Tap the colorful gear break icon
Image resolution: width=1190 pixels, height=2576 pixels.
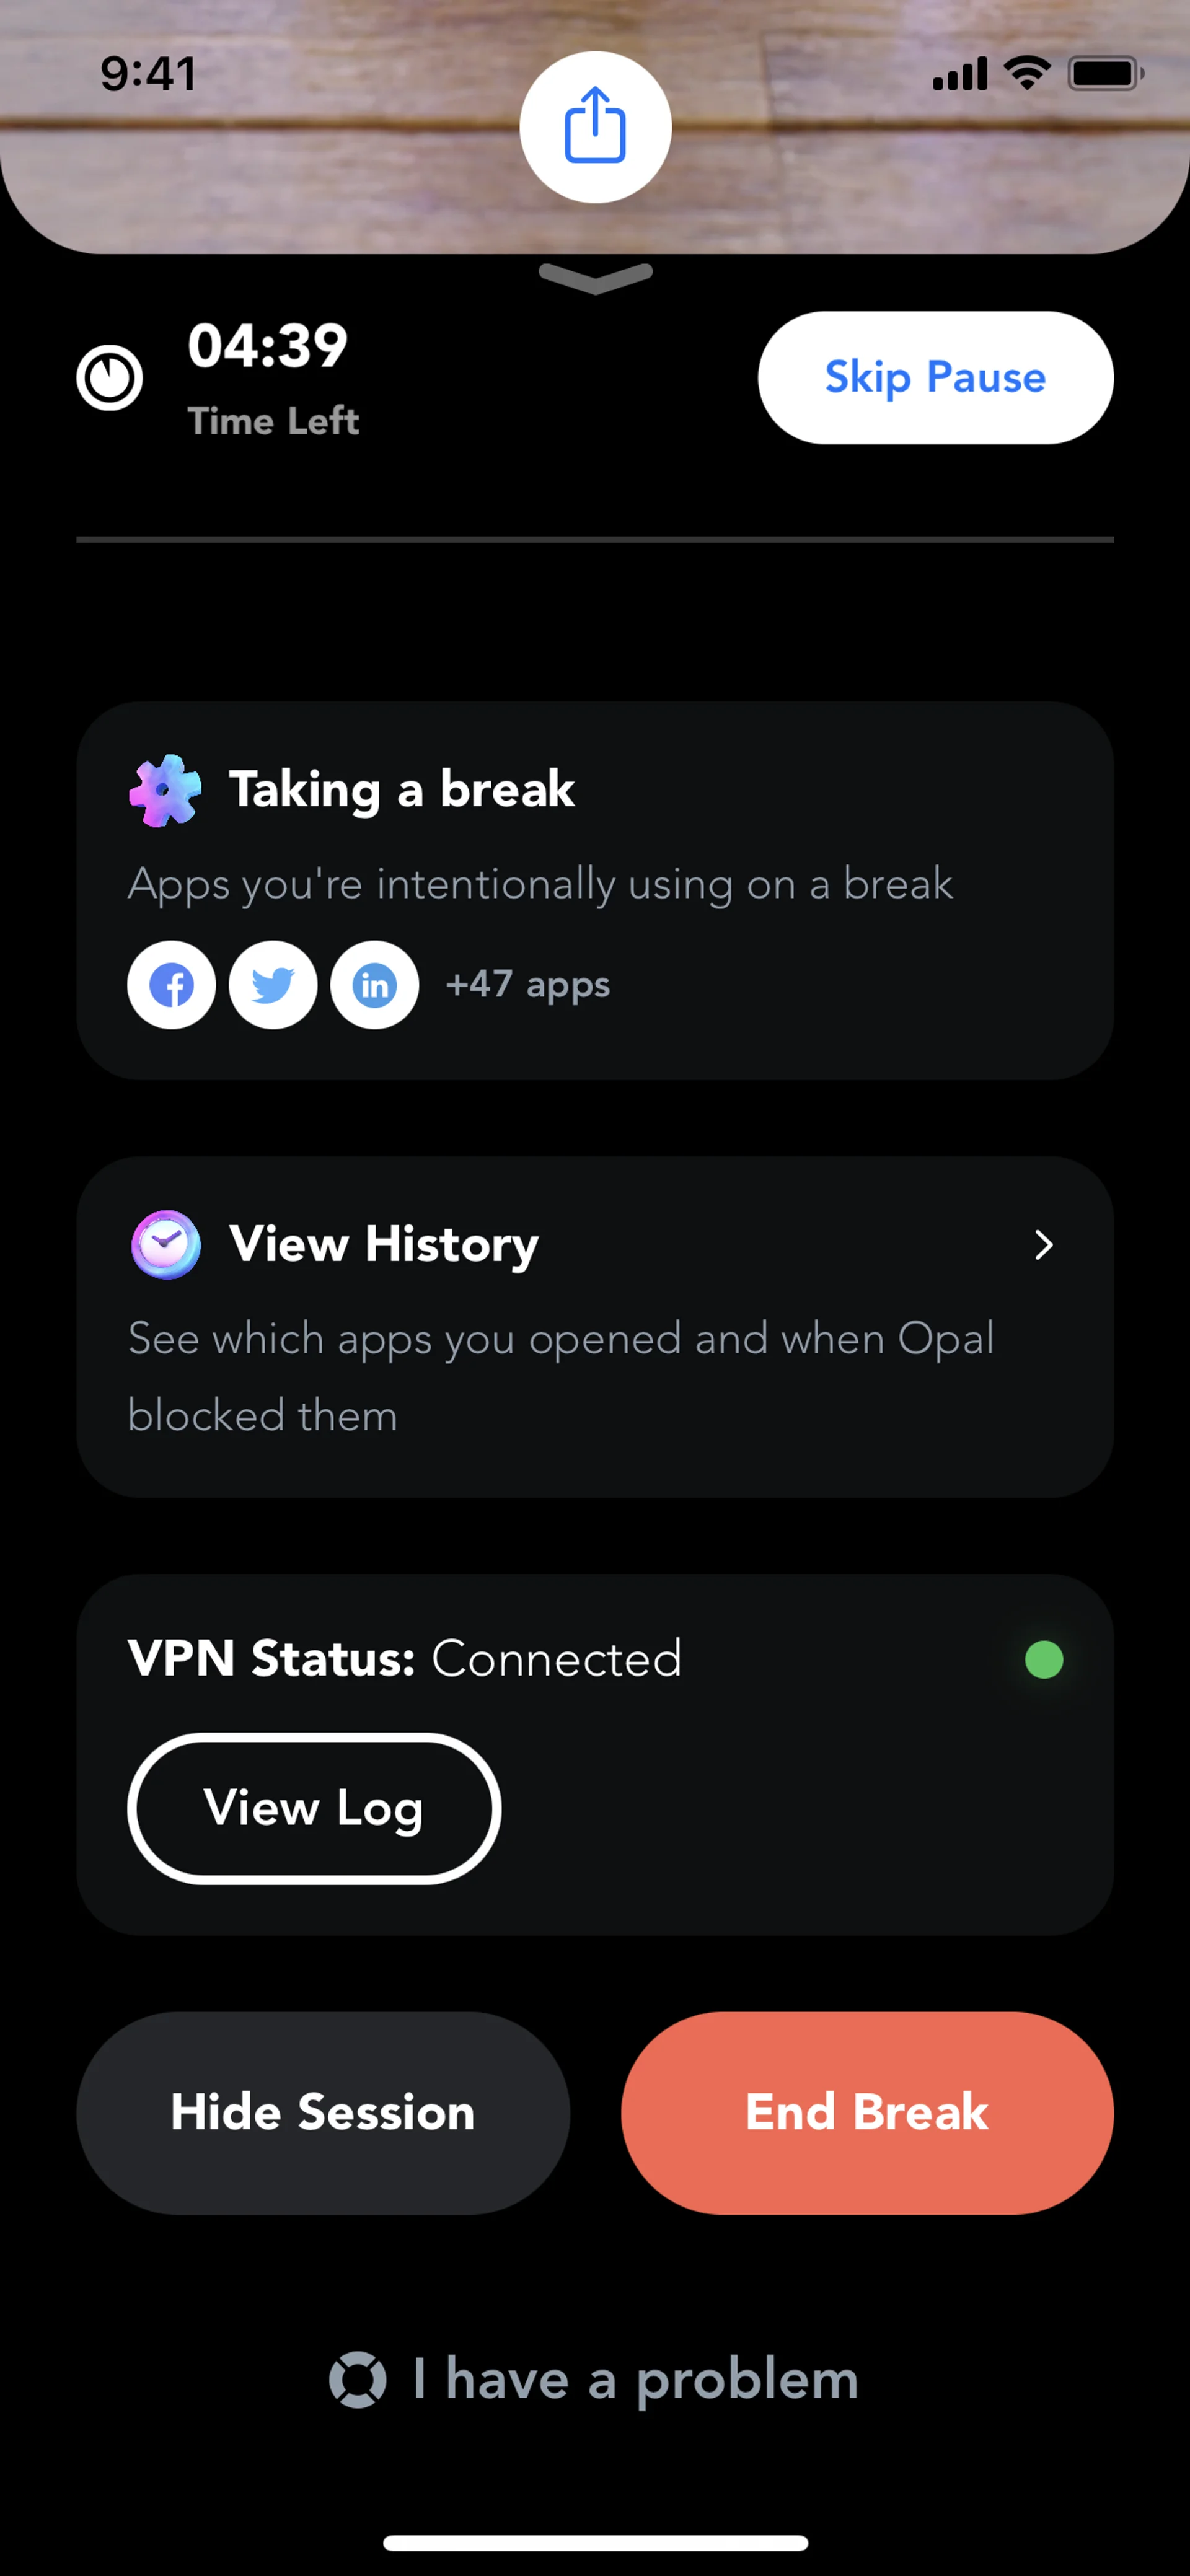(165, 790)
